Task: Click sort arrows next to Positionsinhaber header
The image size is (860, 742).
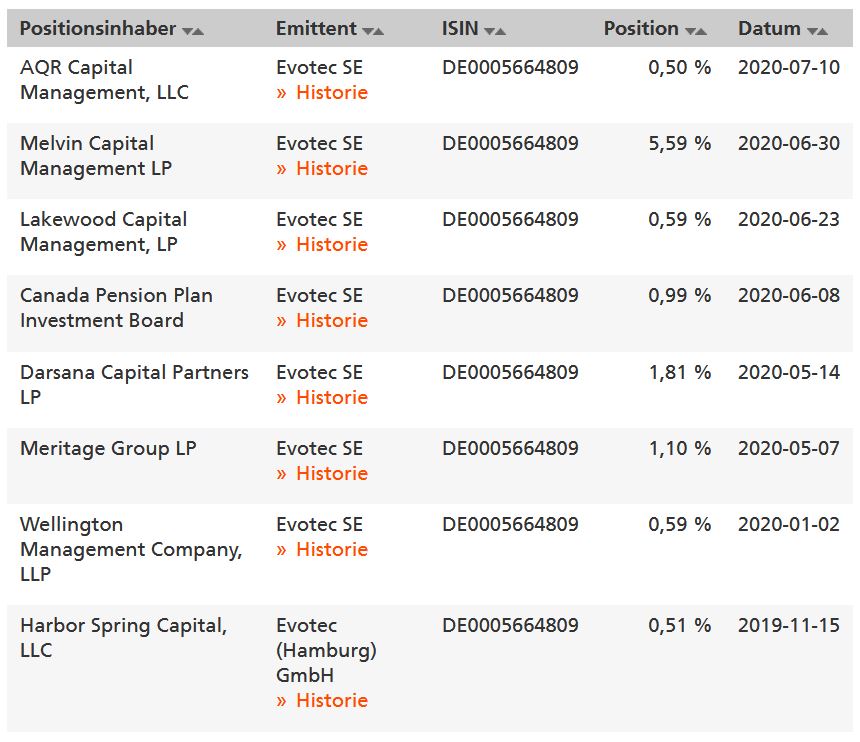Action: pos(193,31)
